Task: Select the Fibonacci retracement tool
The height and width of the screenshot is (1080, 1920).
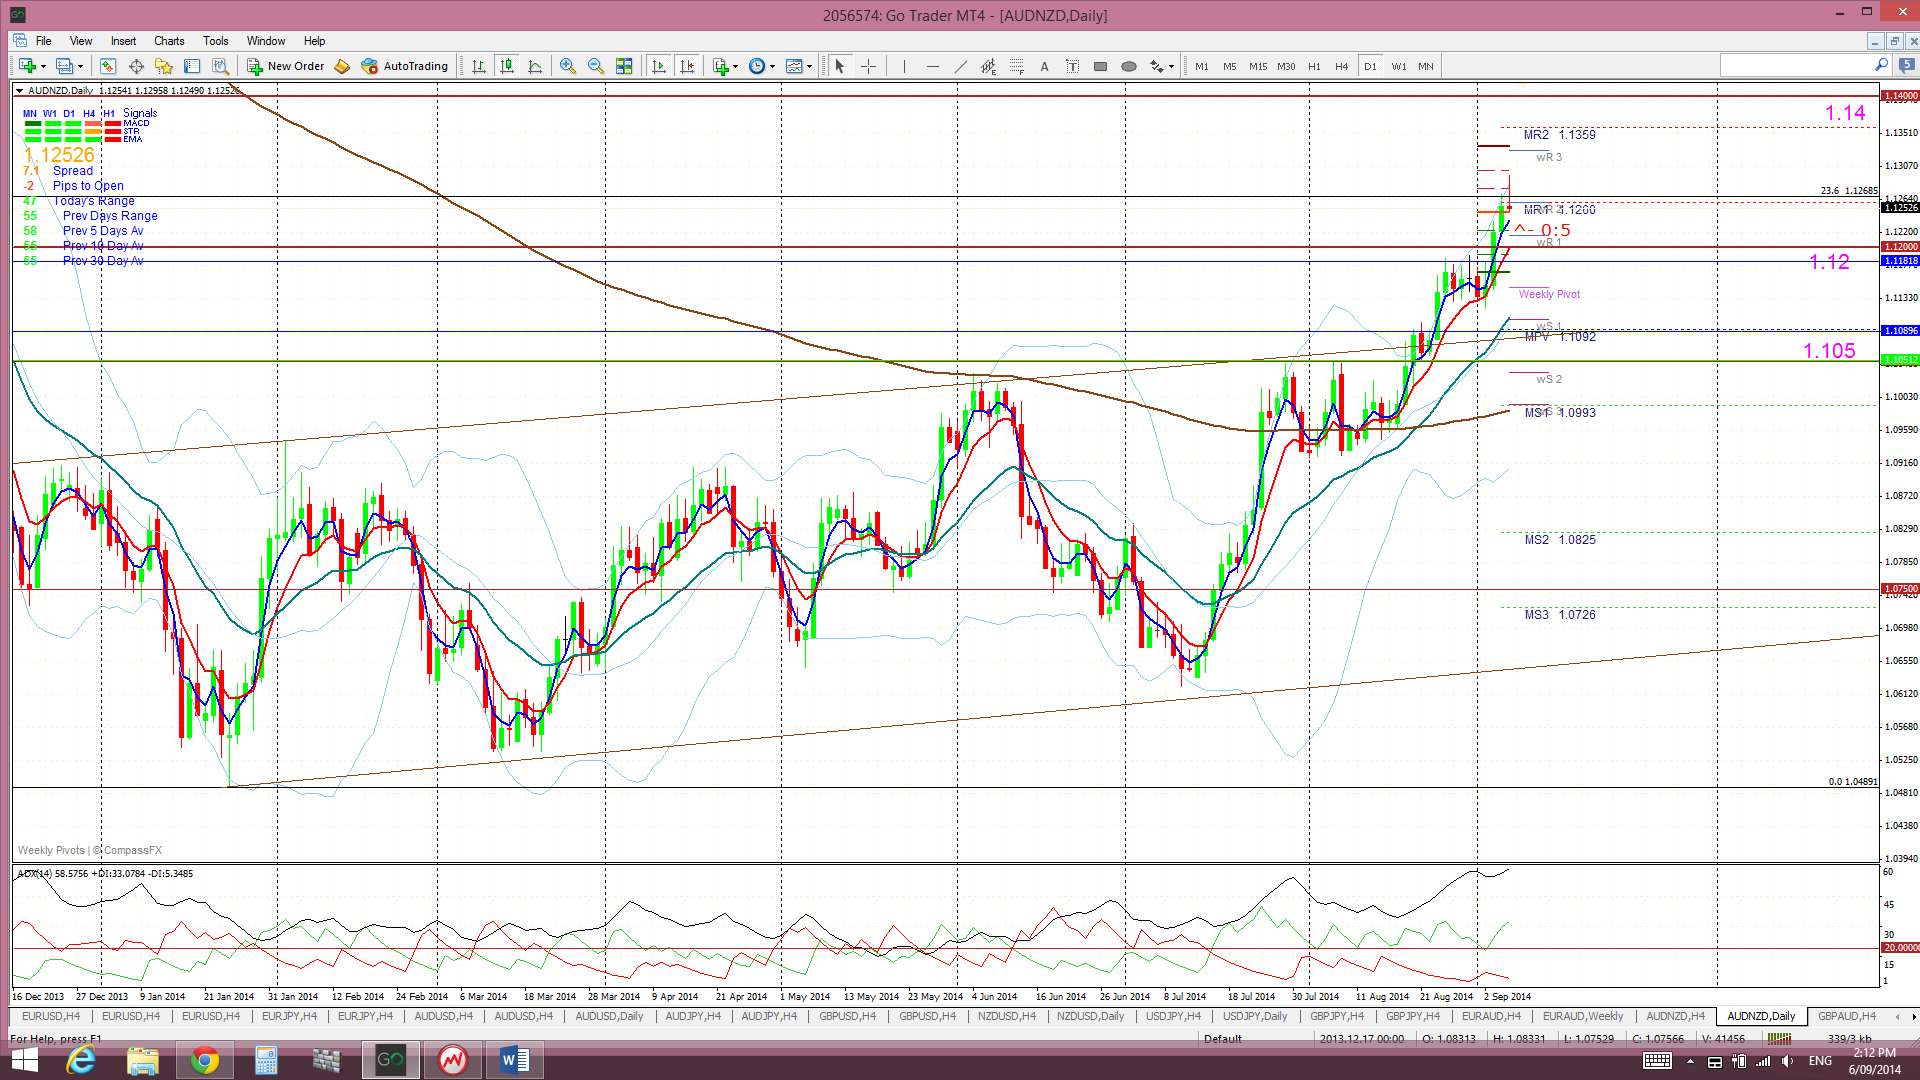Action: pos(1016,66)
